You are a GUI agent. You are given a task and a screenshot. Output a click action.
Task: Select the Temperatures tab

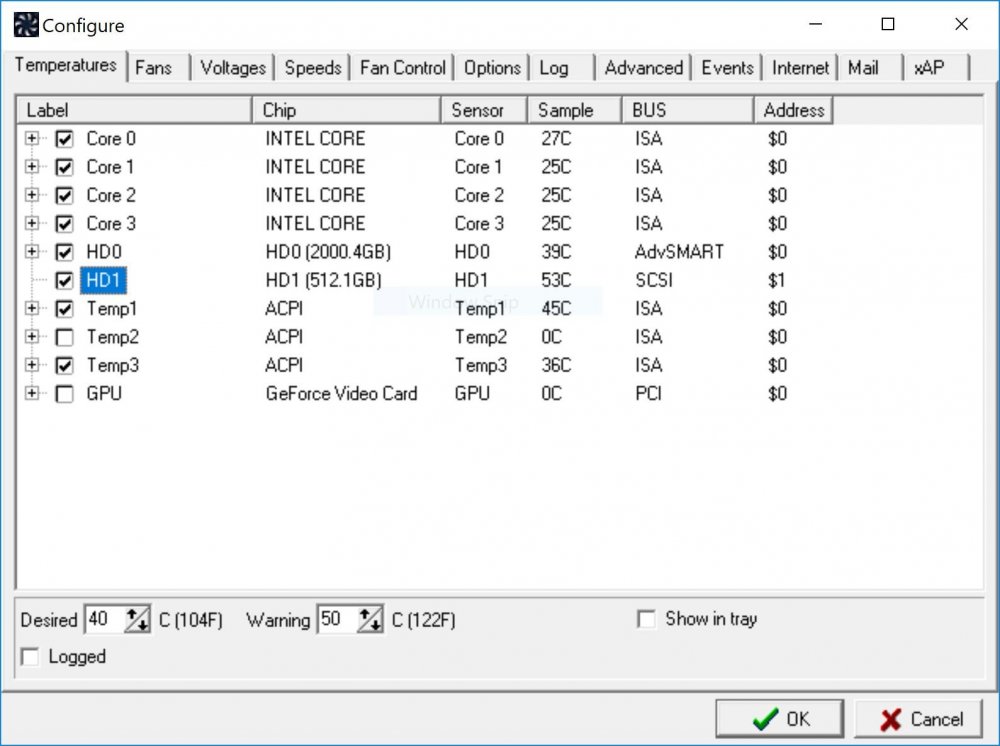click(x=66, y=65)
